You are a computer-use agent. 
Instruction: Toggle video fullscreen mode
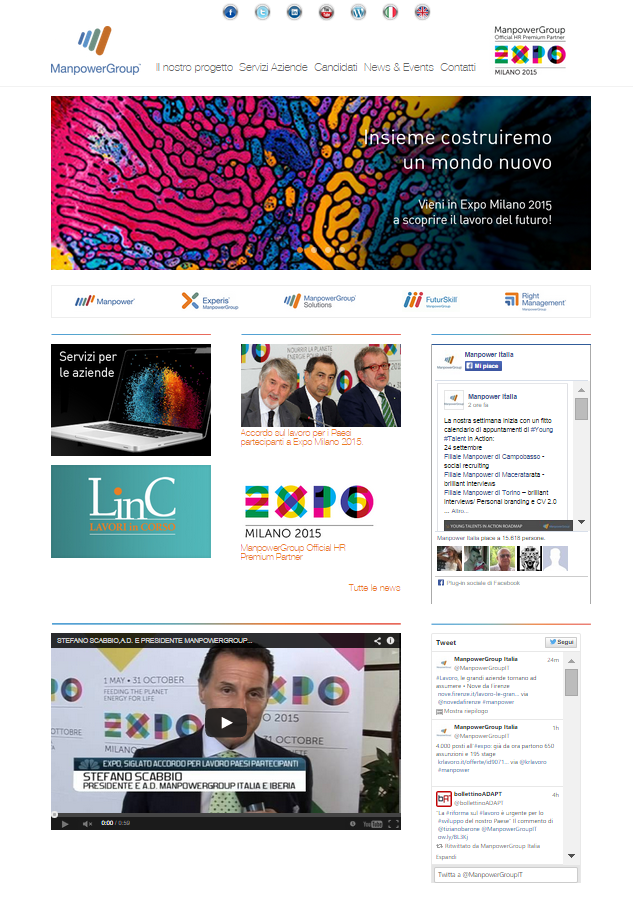(393, 823)
